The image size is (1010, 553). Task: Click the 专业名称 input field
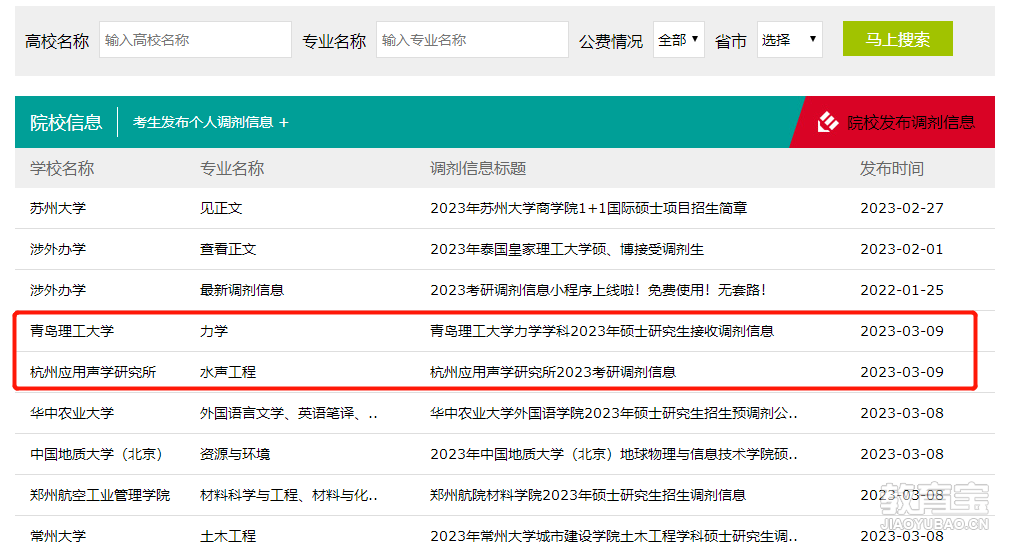point(472,40)
